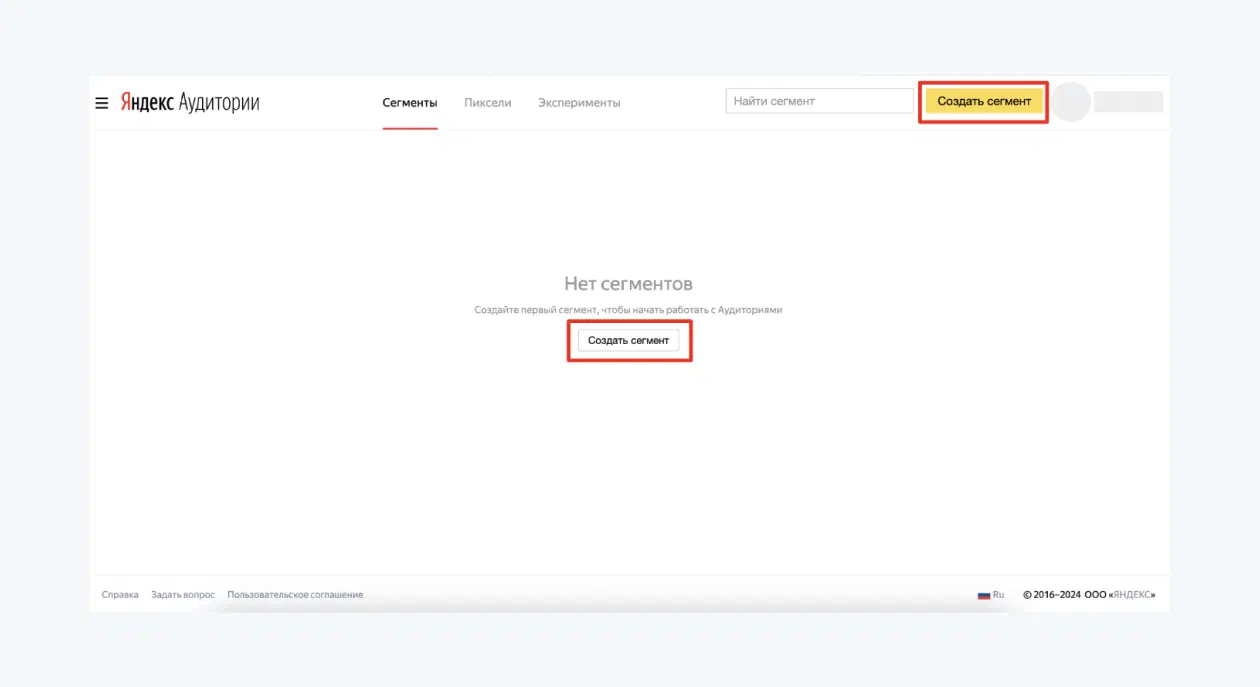The image size is (1260, 687).
Task: Click the red Яндекс logo word
Action: (x=147, y=103)
